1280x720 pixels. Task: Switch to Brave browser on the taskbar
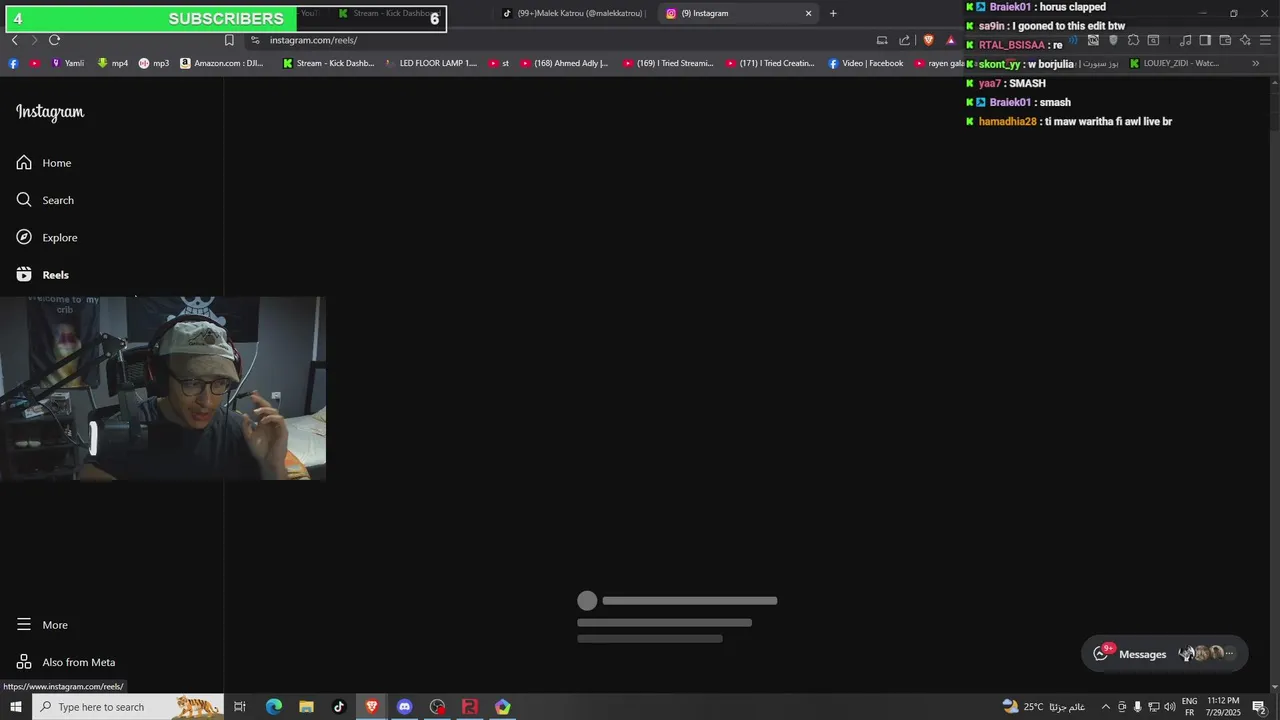(x=372, y=707)
